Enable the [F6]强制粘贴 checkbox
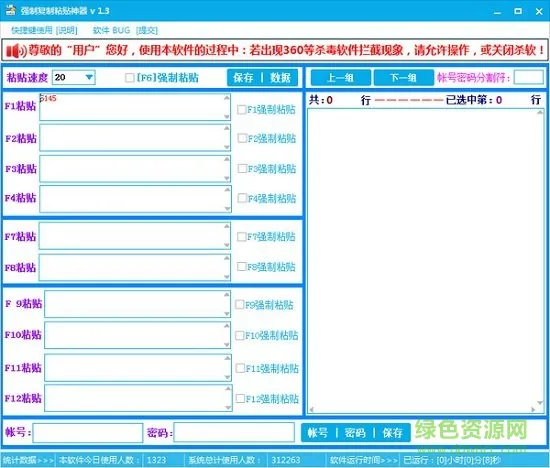The width and height of the screenshot is (550, 468). (x=129, y=78)
